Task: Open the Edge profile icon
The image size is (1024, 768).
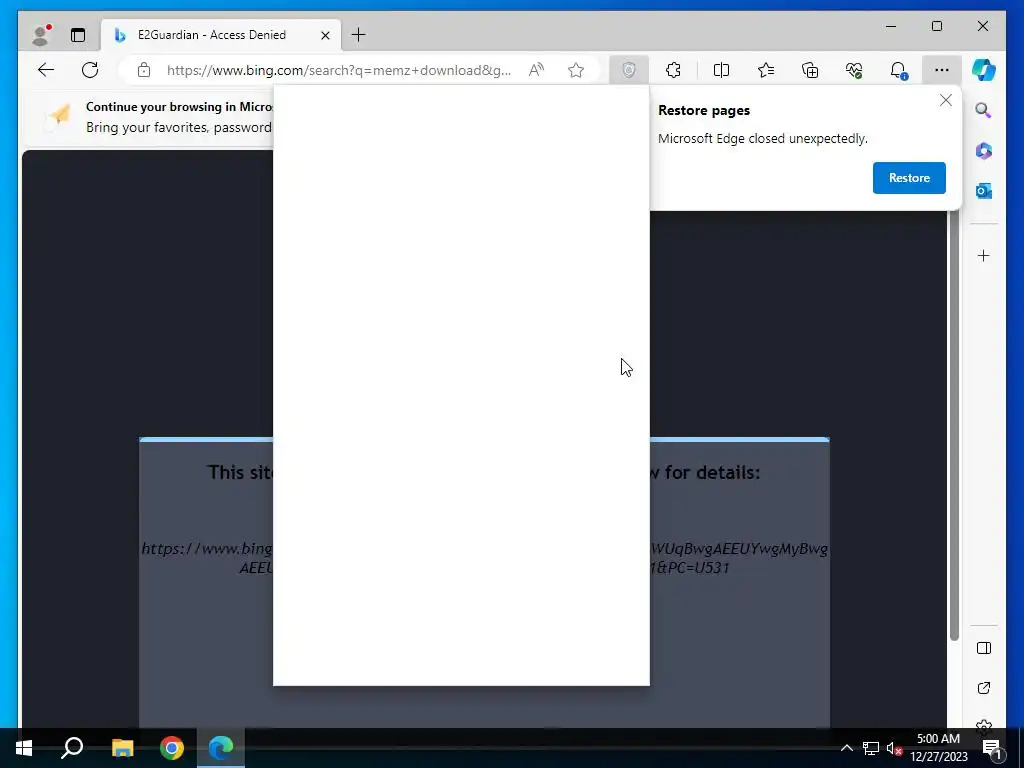Action: pos(42,35)
